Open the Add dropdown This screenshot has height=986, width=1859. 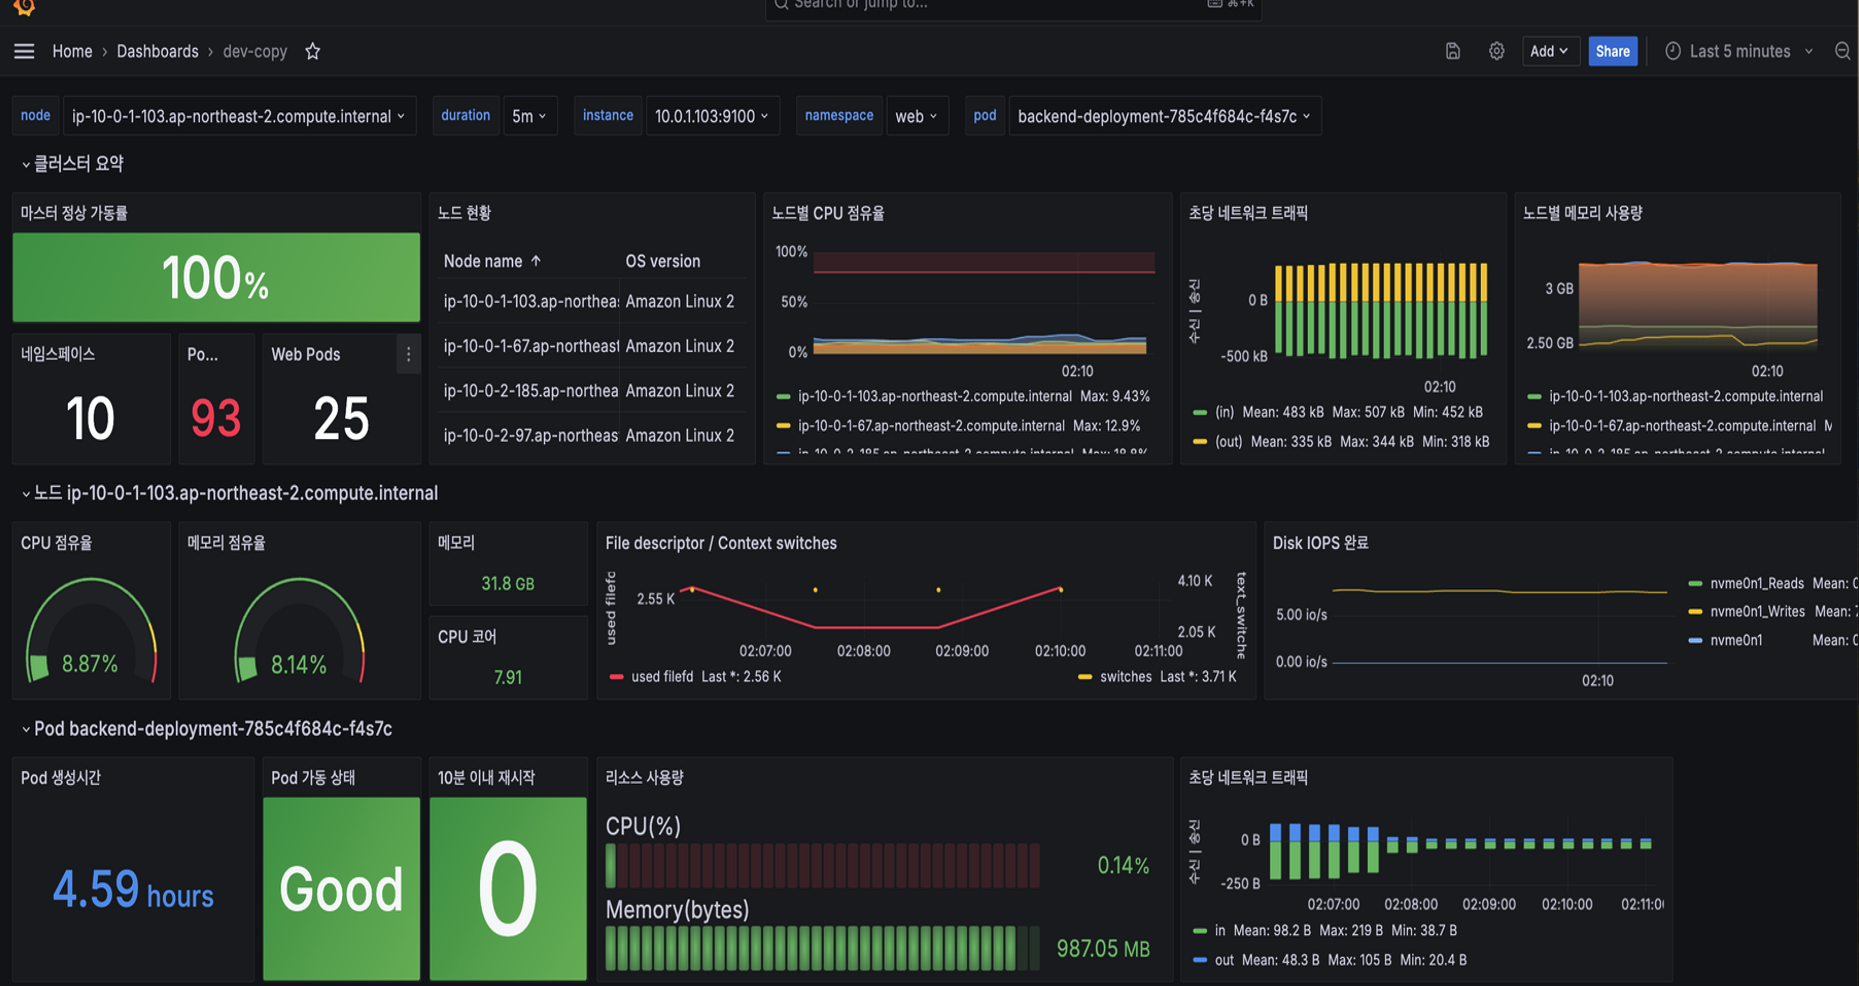tap(1549, 51)
